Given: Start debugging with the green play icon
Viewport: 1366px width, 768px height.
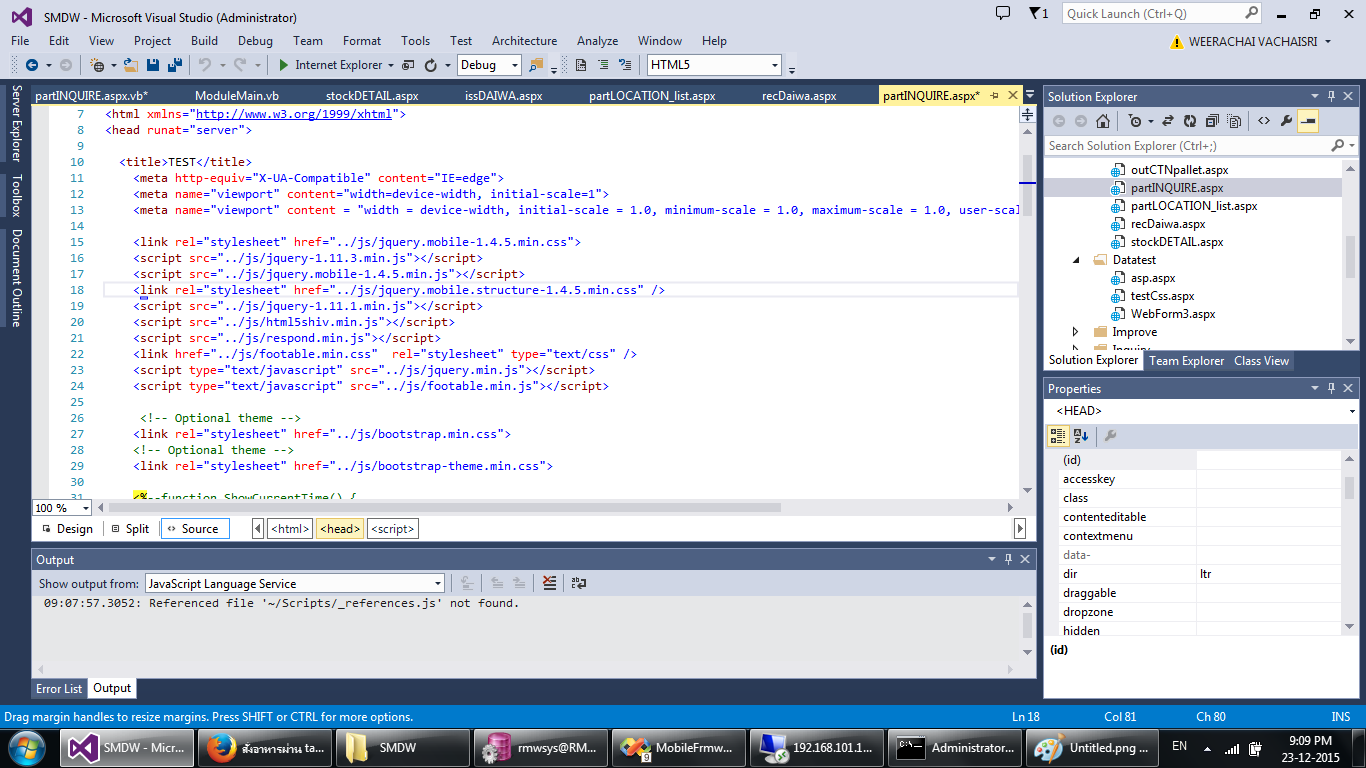Looking at the screenshot, I should point(284,65).
